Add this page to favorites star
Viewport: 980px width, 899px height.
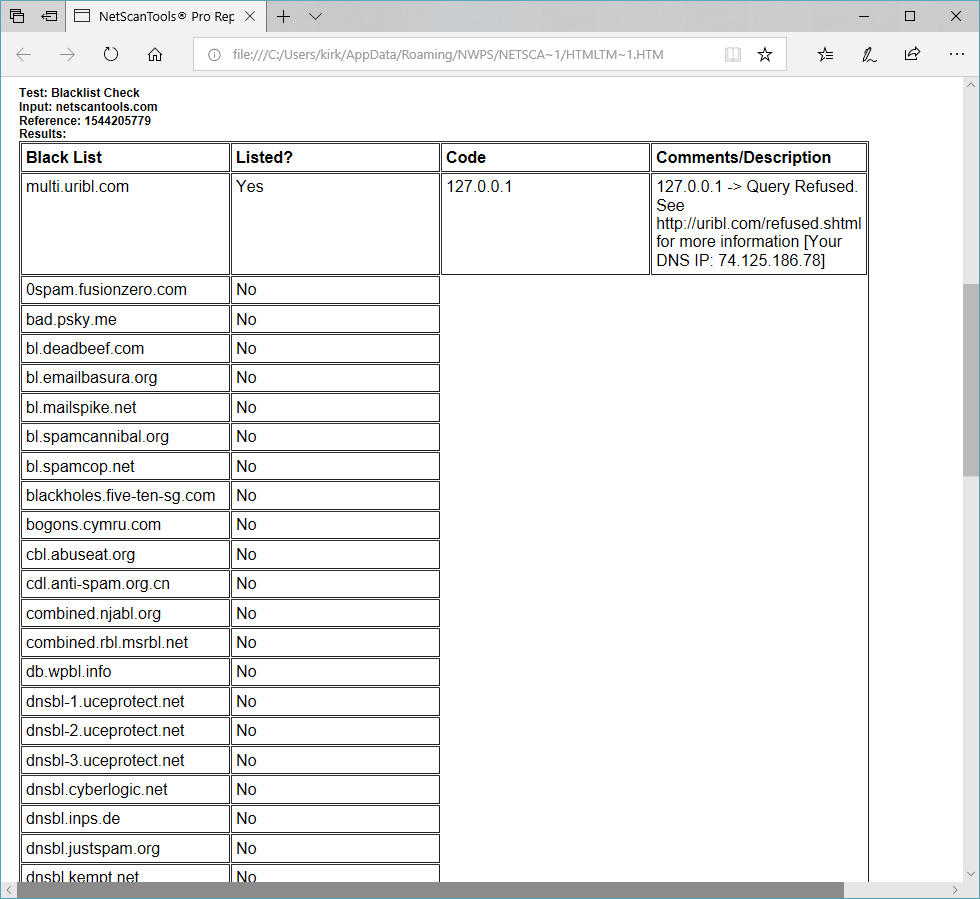pos(764,54)
